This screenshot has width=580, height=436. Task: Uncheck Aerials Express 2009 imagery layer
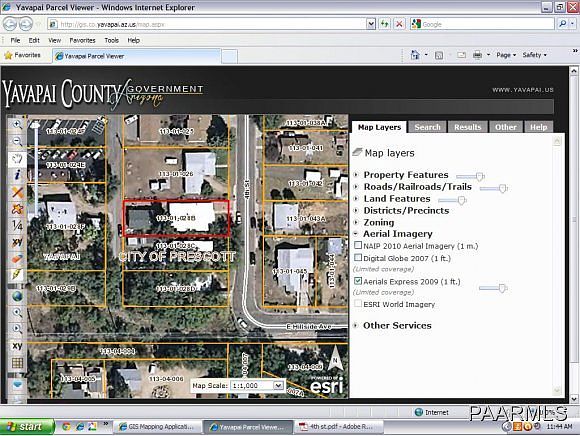[x=358, y=281]
